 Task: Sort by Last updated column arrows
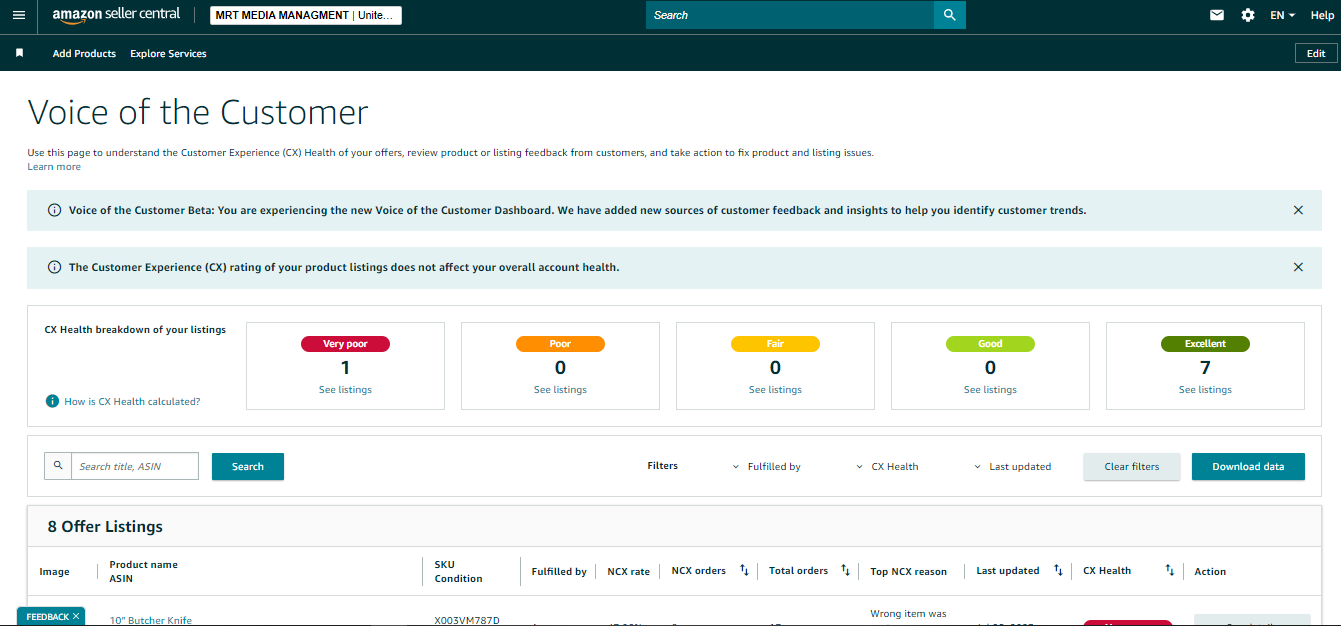coord(1058,570)
